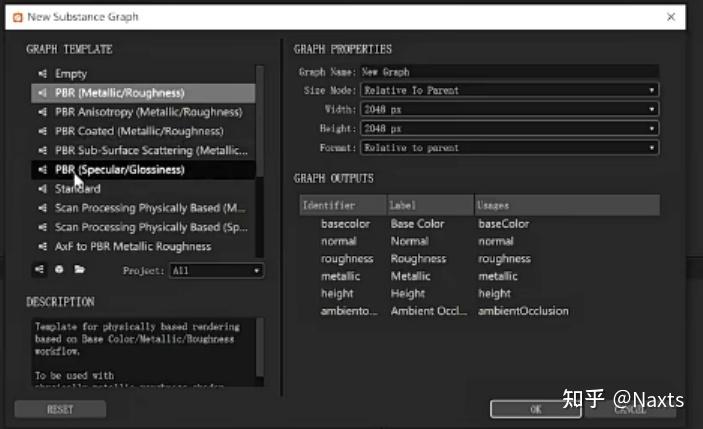The height and width of the screenshot is (429, 703).
Task: Select the normal identifier cell
Action: coord(338,241)
